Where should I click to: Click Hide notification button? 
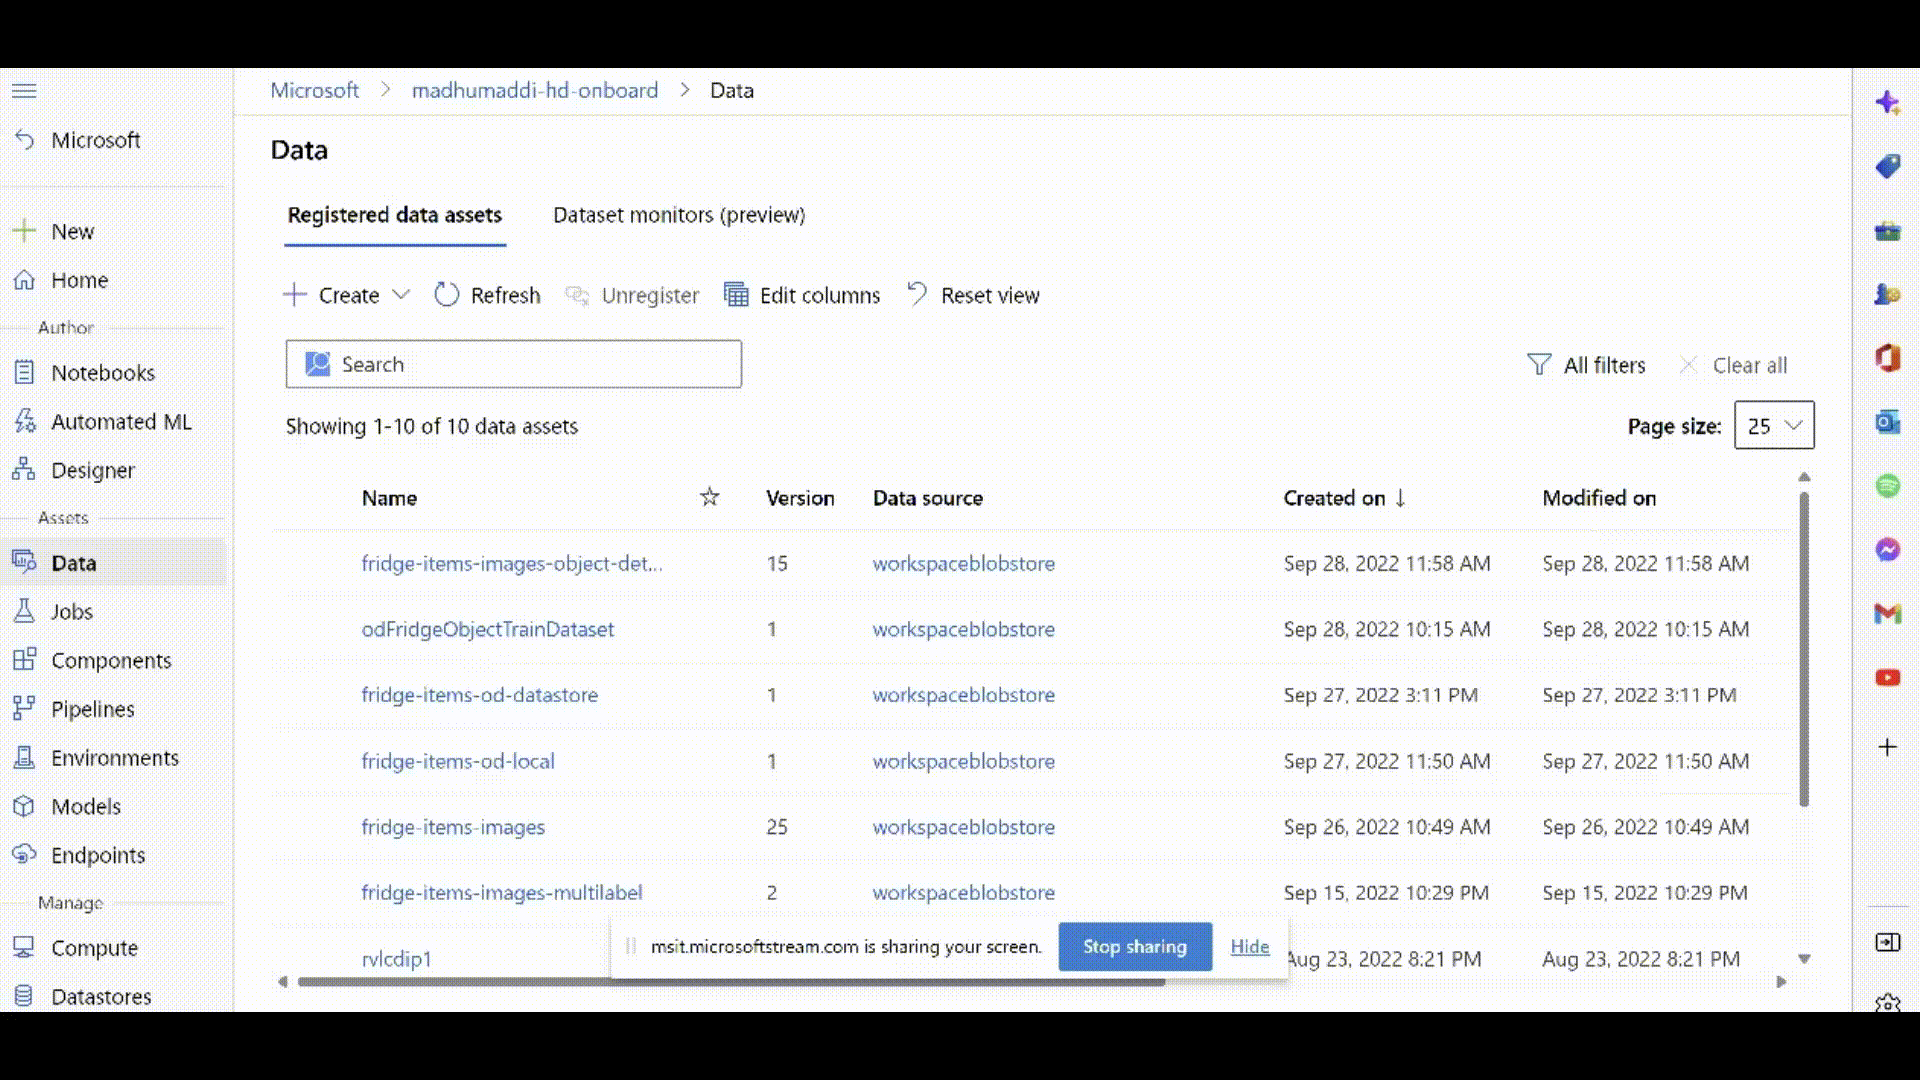point(1250,945)
